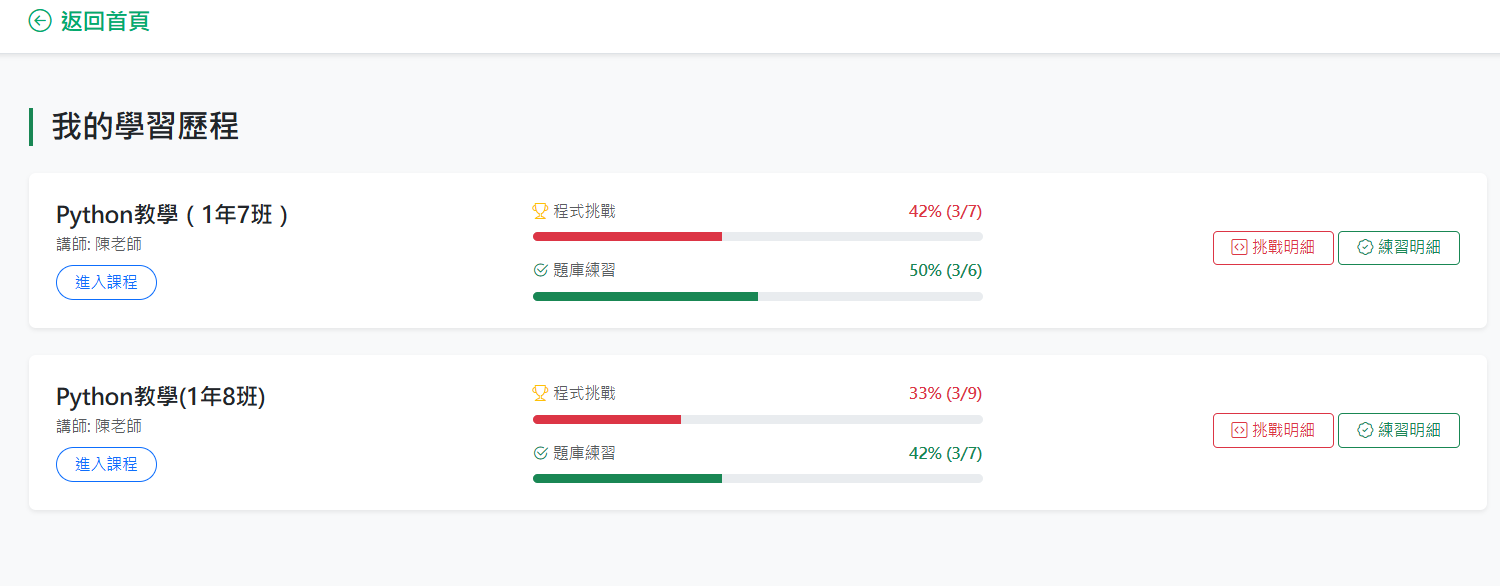Enter the Python教學 1年7班 course
This screenshot has width=1500, height=586.
point(106,283)
